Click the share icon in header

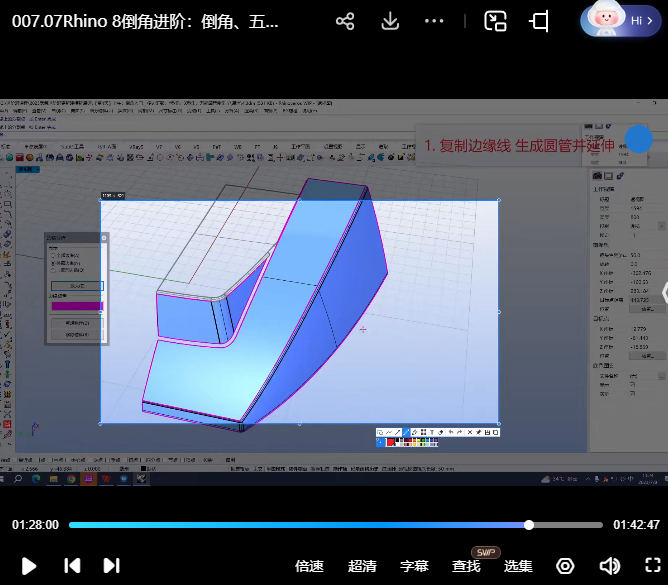(x=345, y=21)
